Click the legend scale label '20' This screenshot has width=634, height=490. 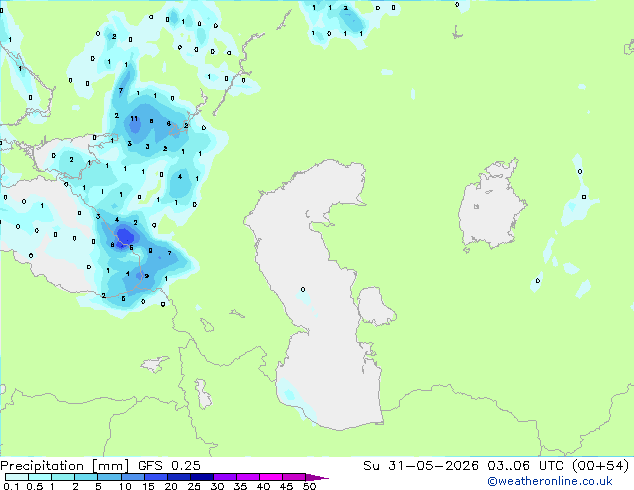point(171,486)
